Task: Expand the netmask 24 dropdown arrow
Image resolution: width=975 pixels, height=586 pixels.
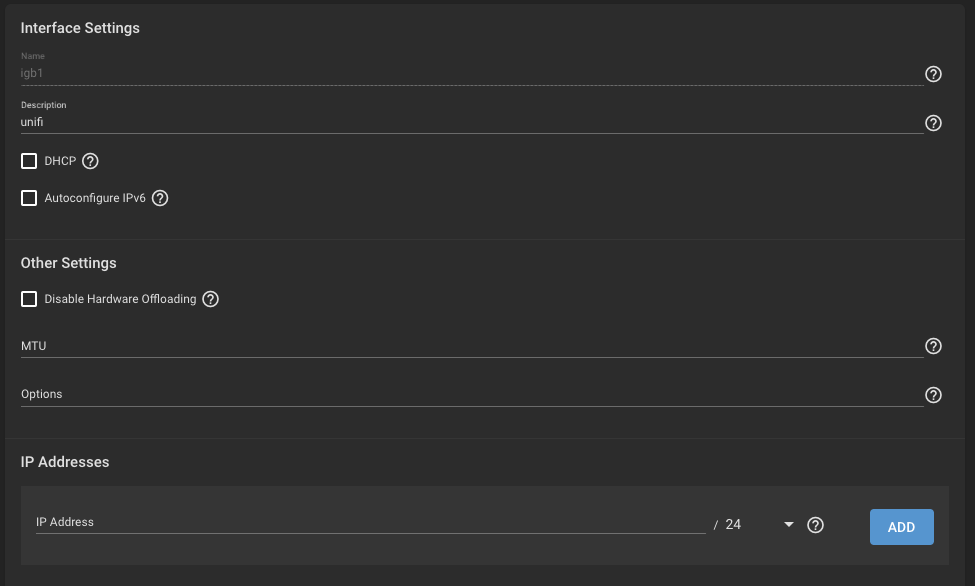Action: click(788, 524)
